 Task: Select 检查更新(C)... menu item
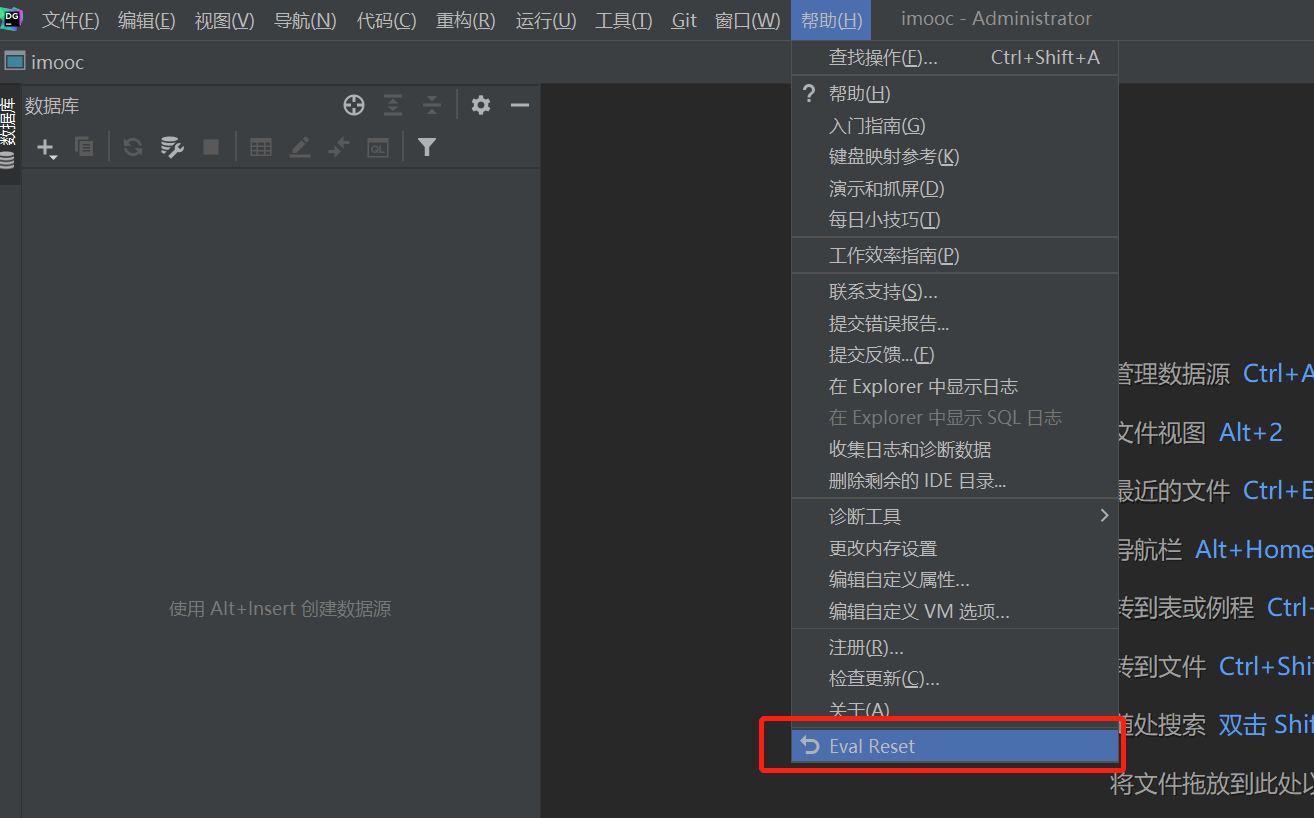pyautogui.click(x=955, y=679)
